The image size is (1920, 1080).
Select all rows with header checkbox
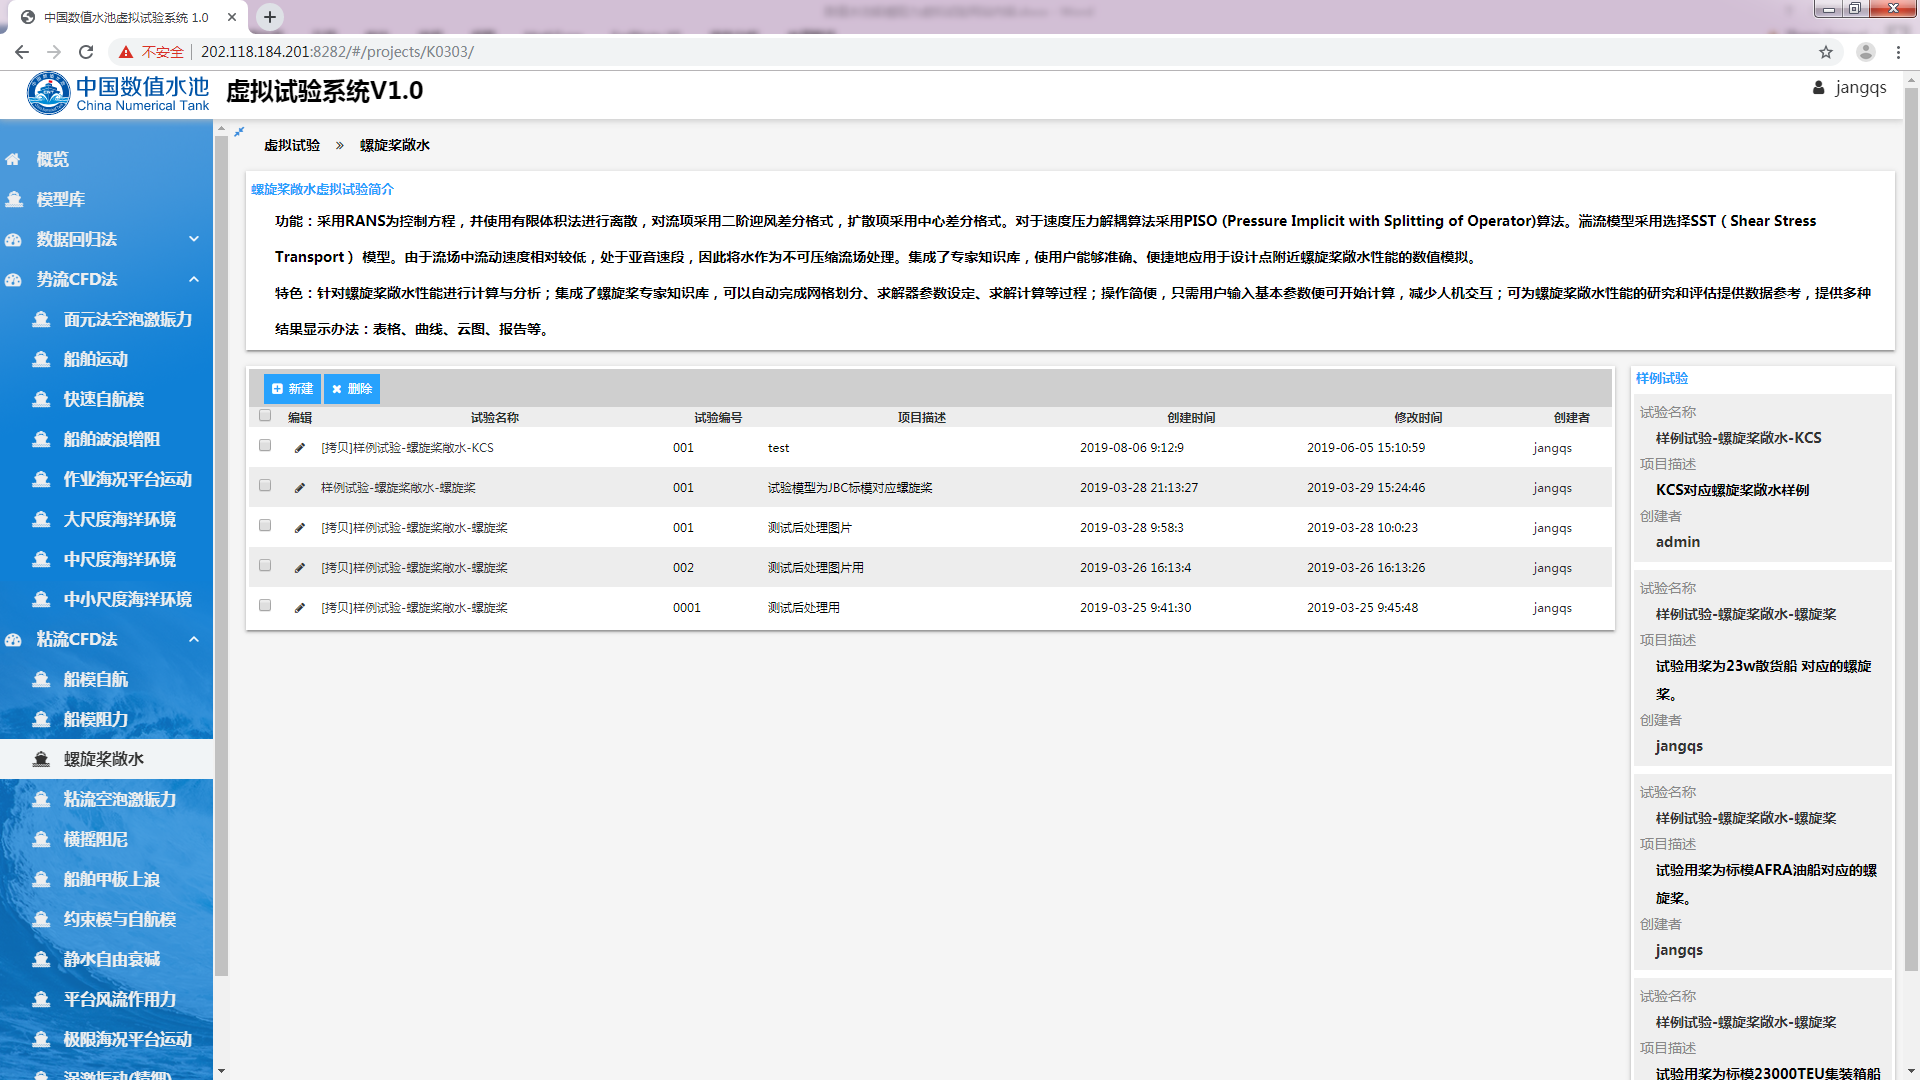(265, 416)
